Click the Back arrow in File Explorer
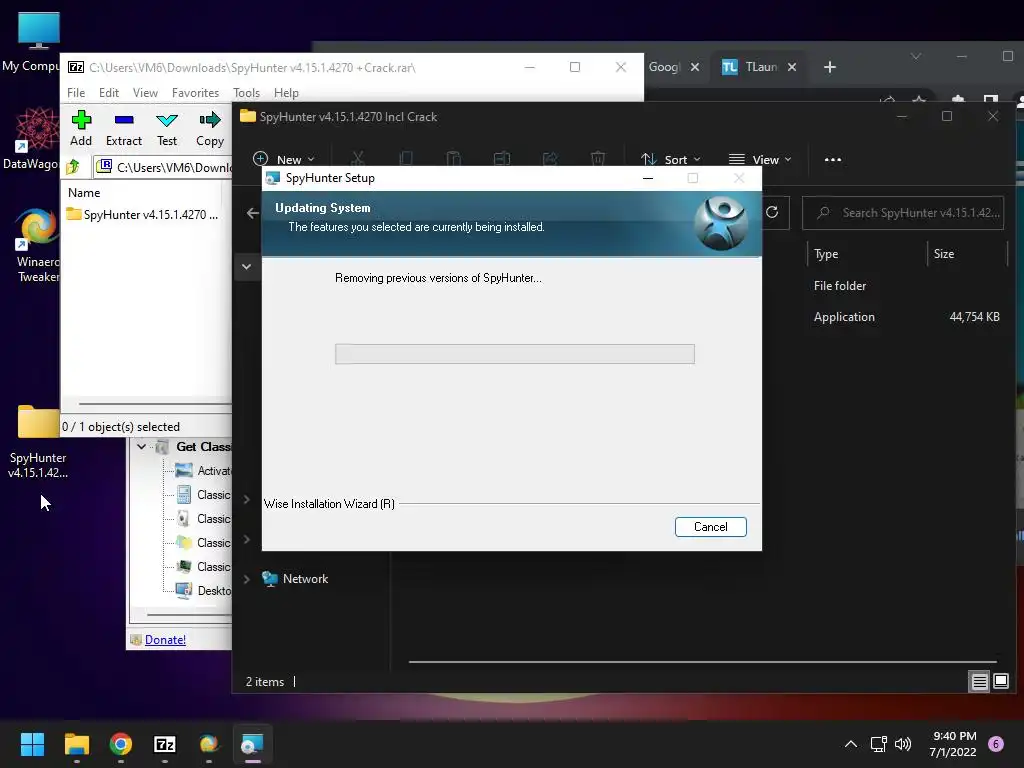Screen dimensions: 1024x768 tap(253, 213)
